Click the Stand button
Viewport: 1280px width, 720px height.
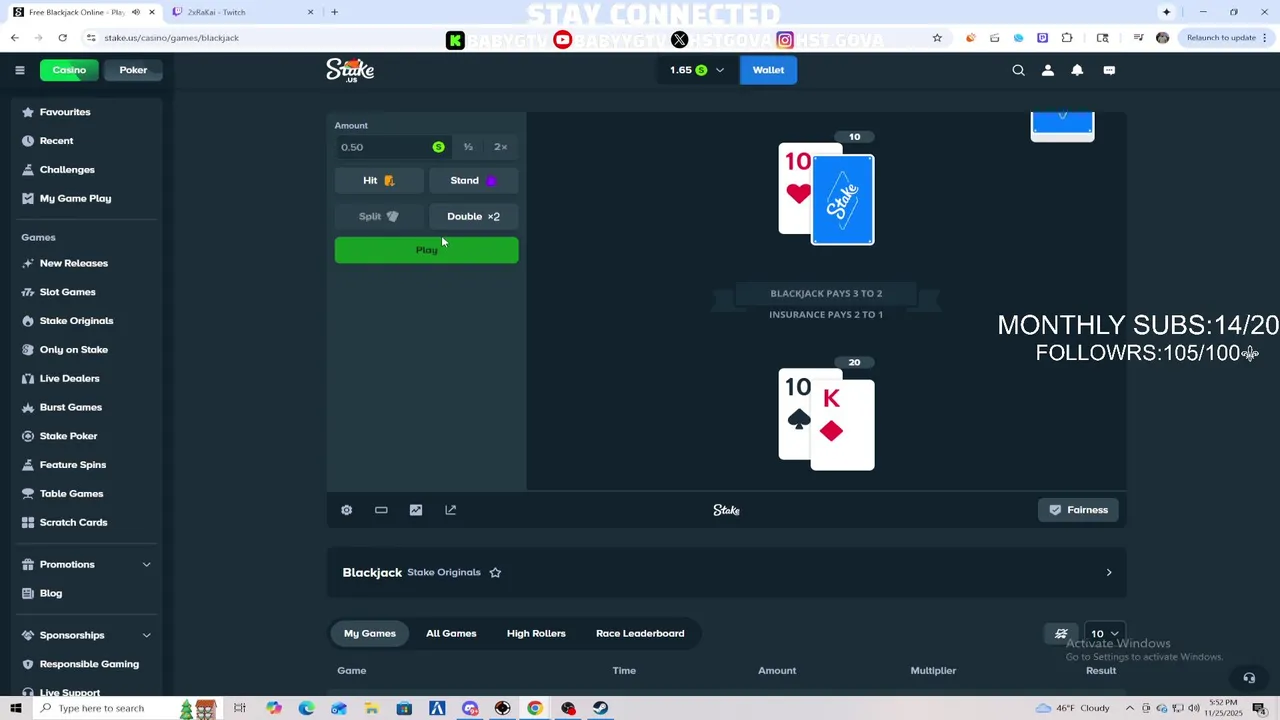[473, 181]
